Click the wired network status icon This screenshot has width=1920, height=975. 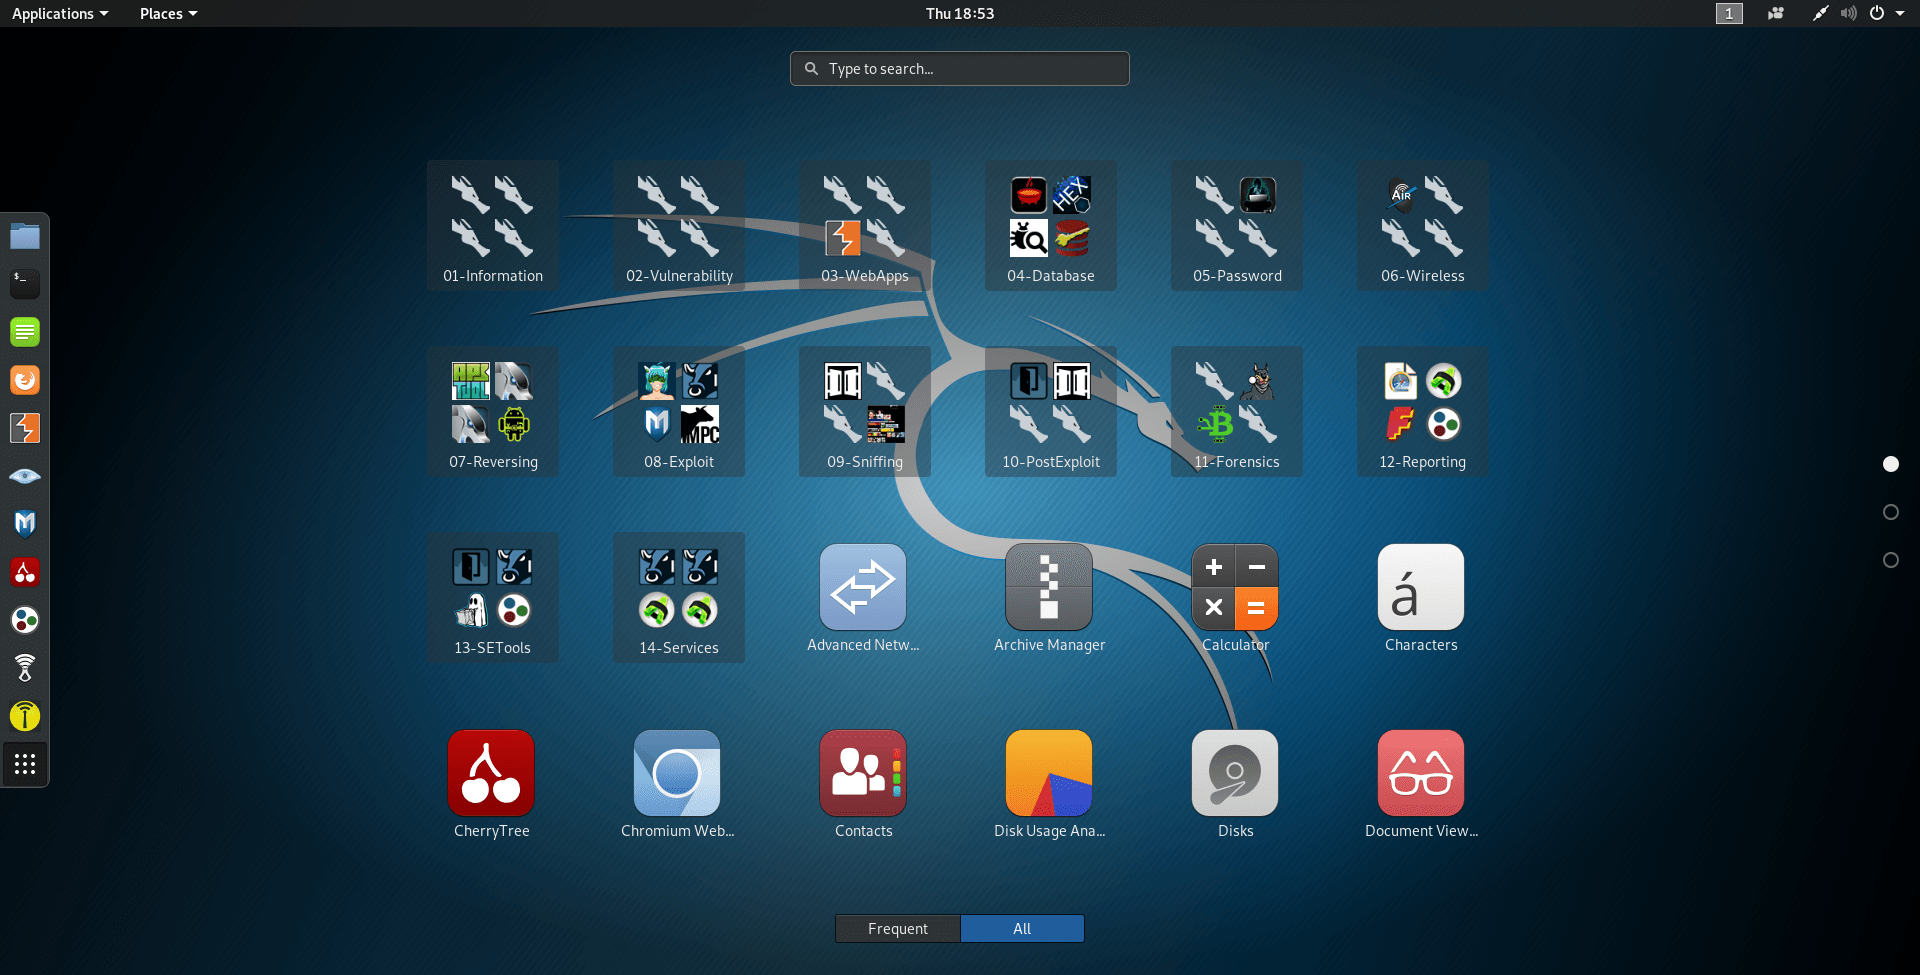(x=1820, y=13)
